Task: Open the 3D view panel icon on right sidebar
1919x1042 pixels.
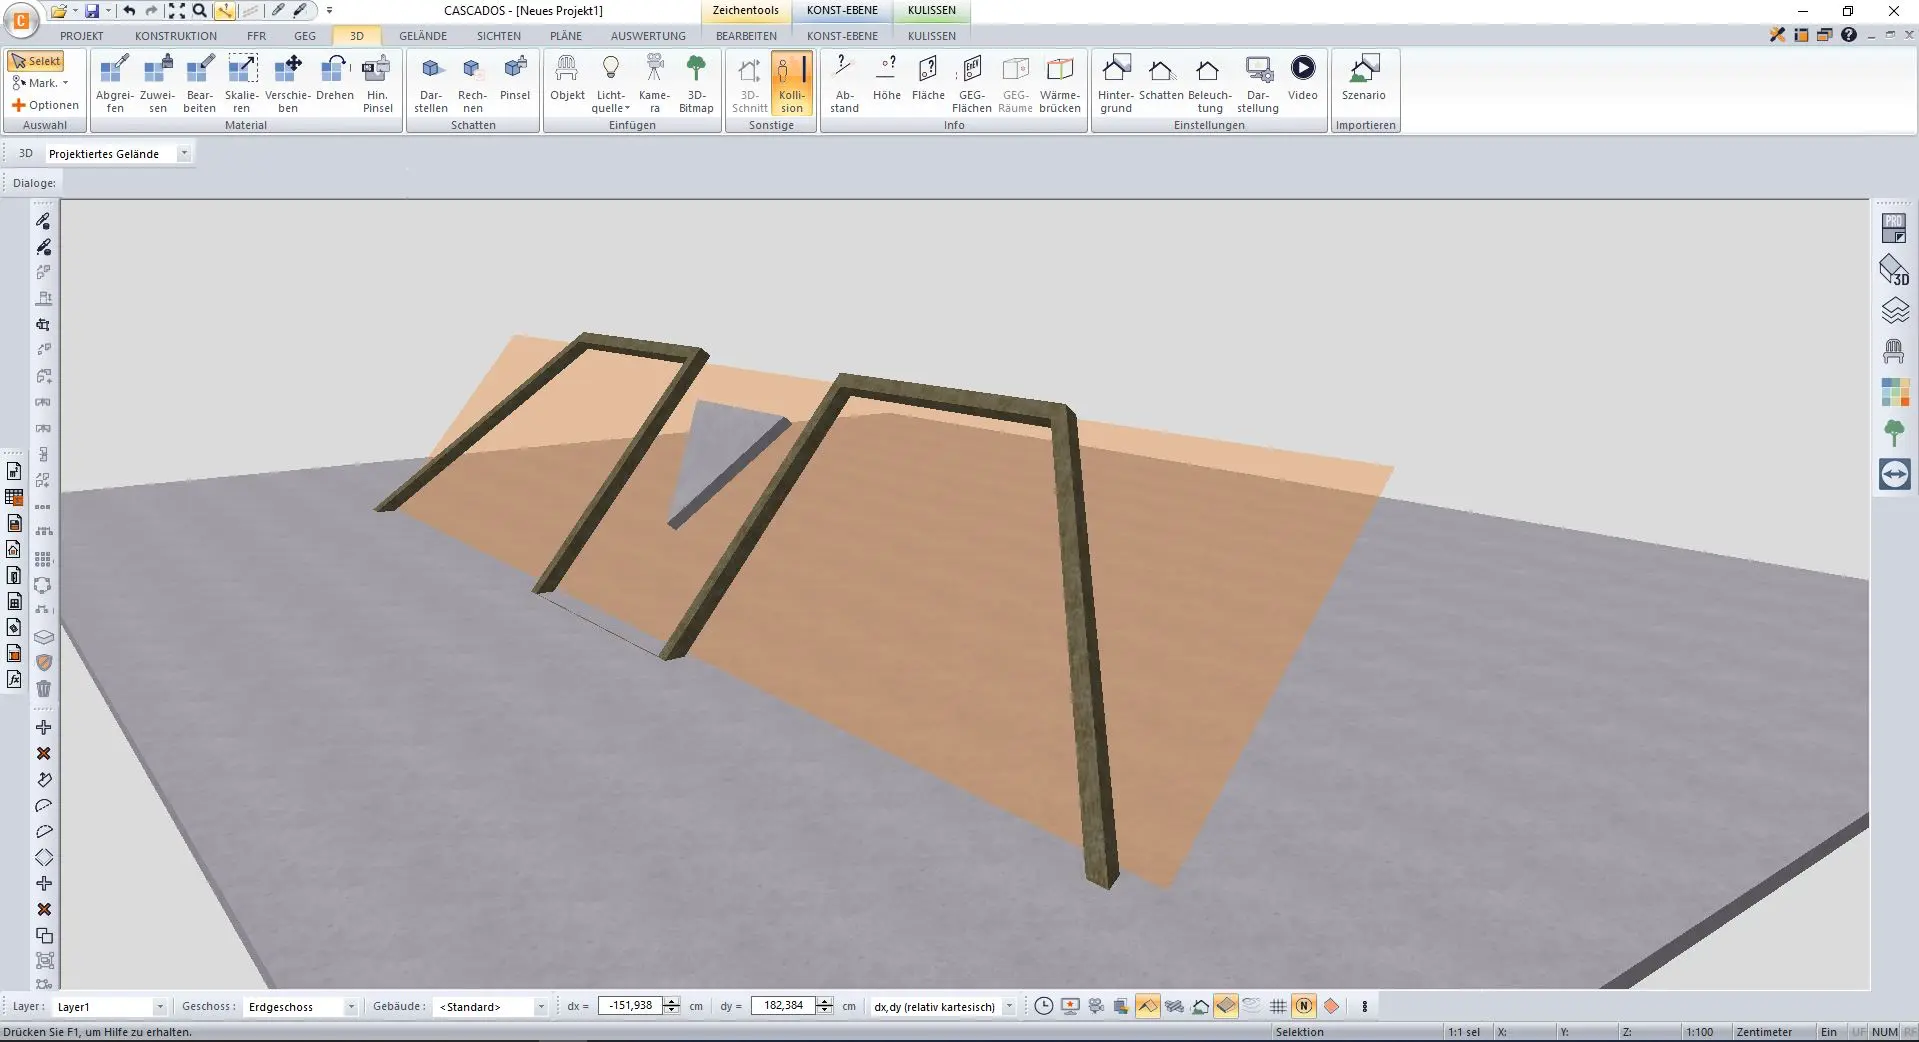Action: (x=1894, y=270)
